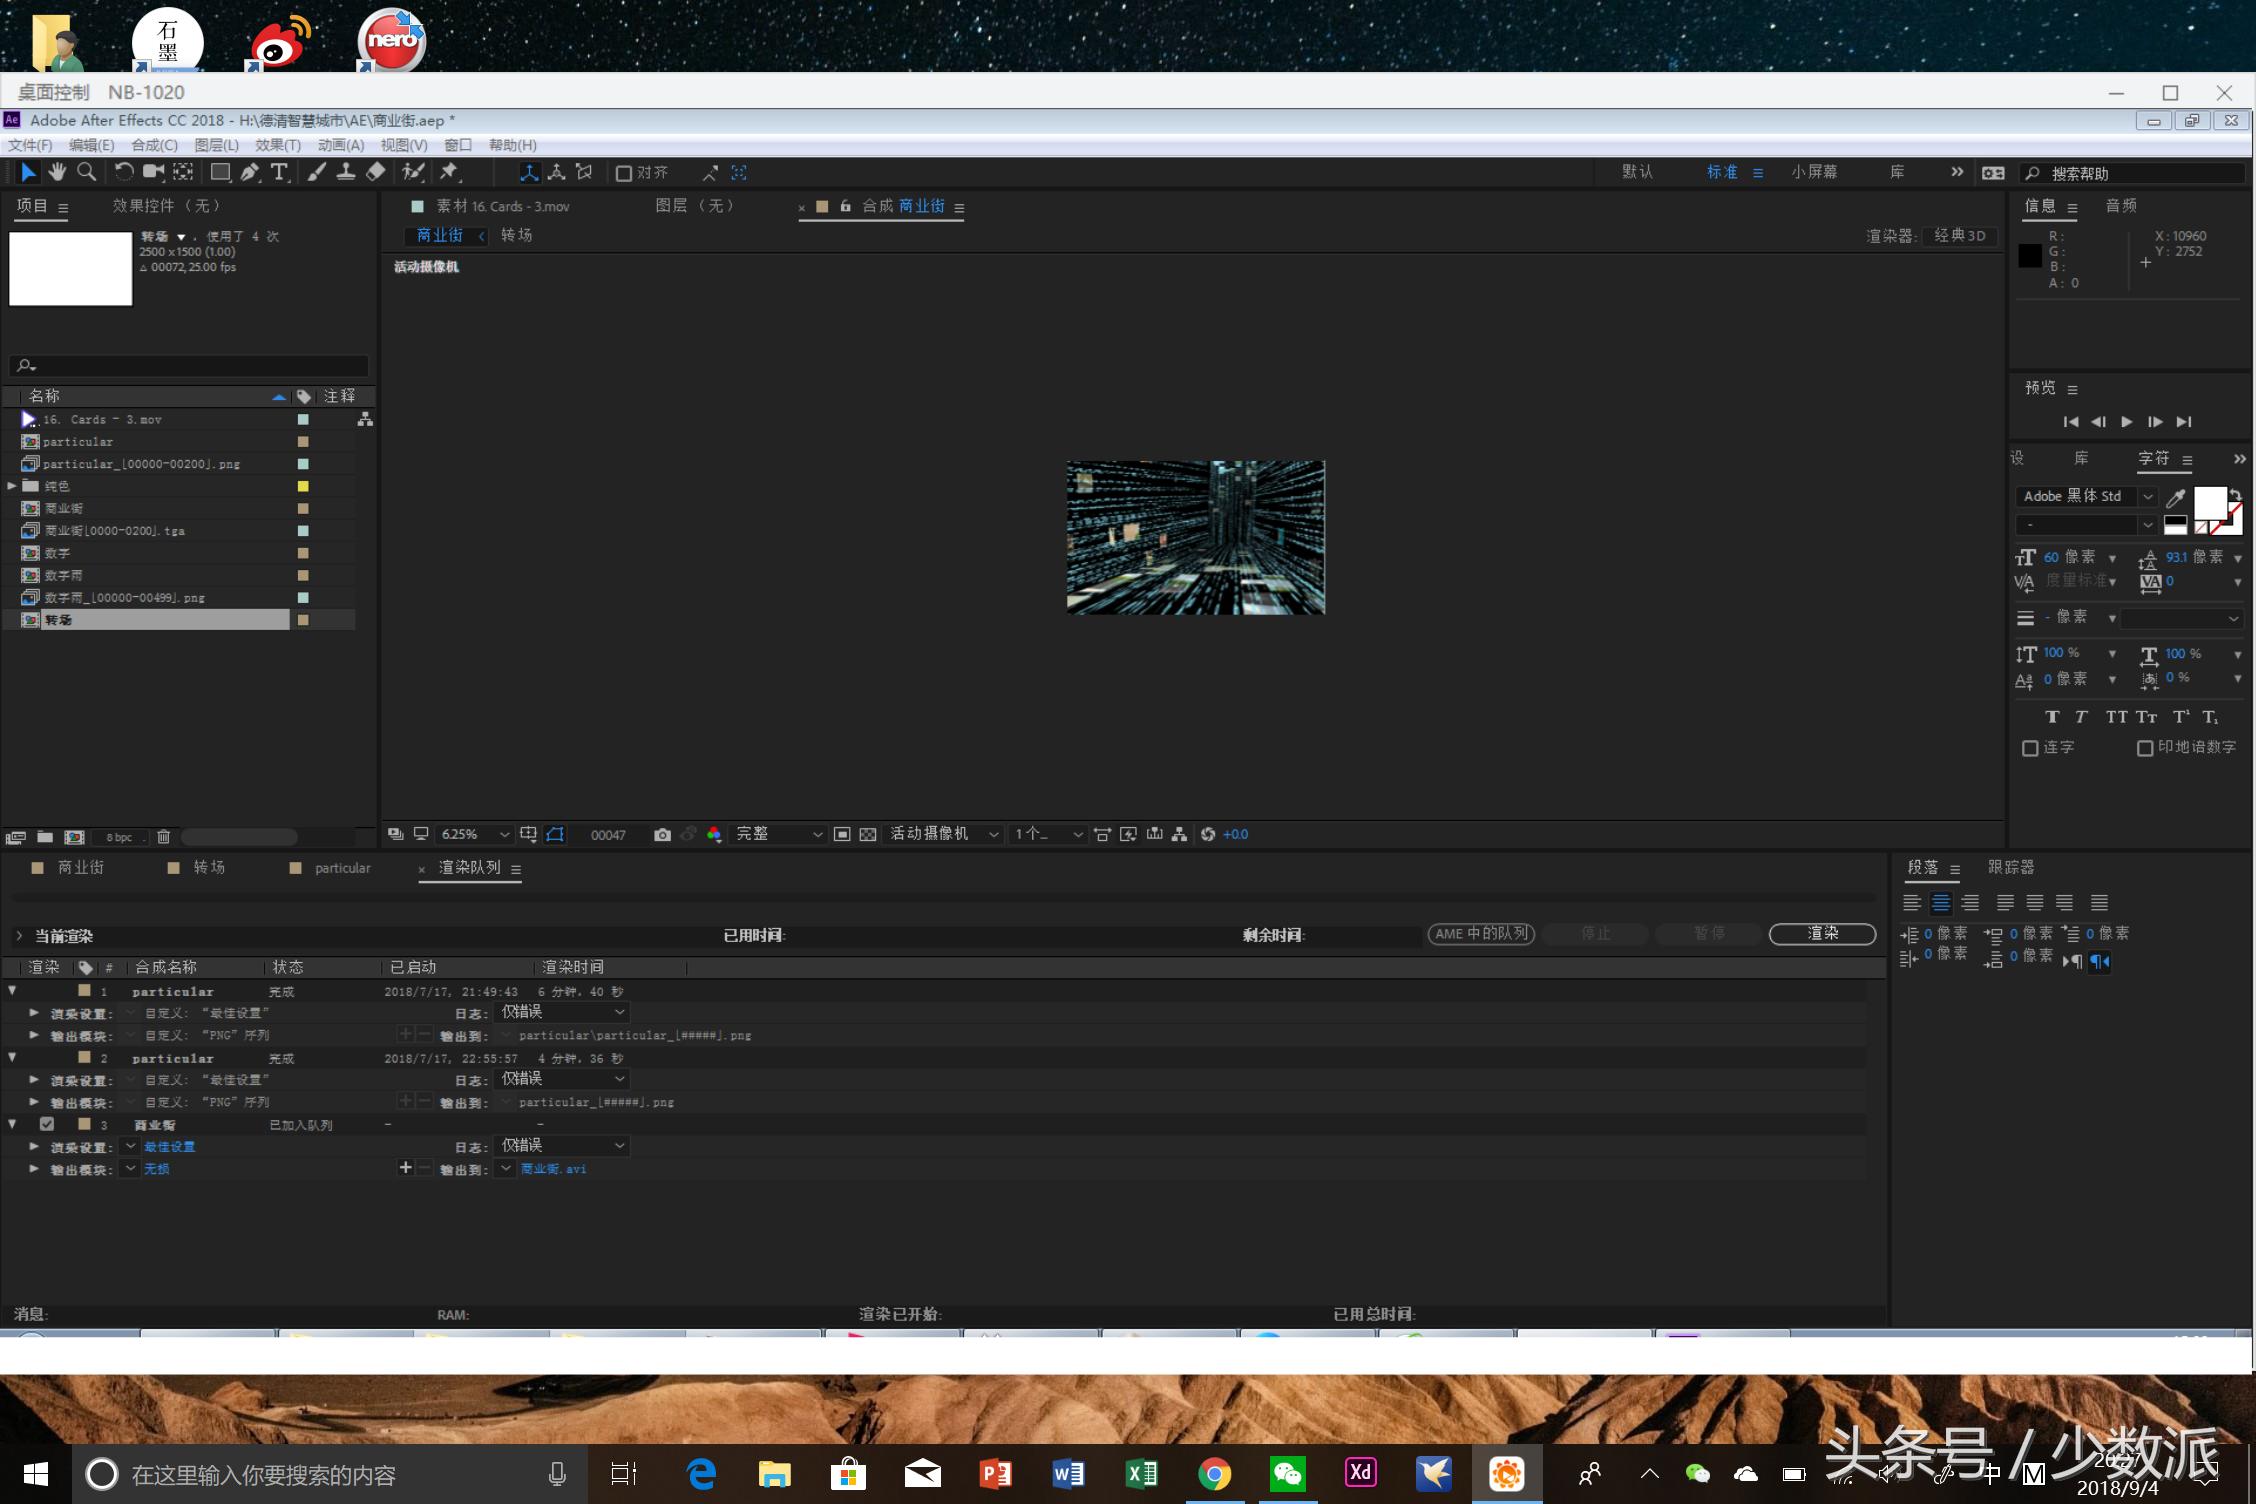Select the Hand tool in toolbar
The width and height of the screenshot is (2256, 1504).
[x=57, y=172]
